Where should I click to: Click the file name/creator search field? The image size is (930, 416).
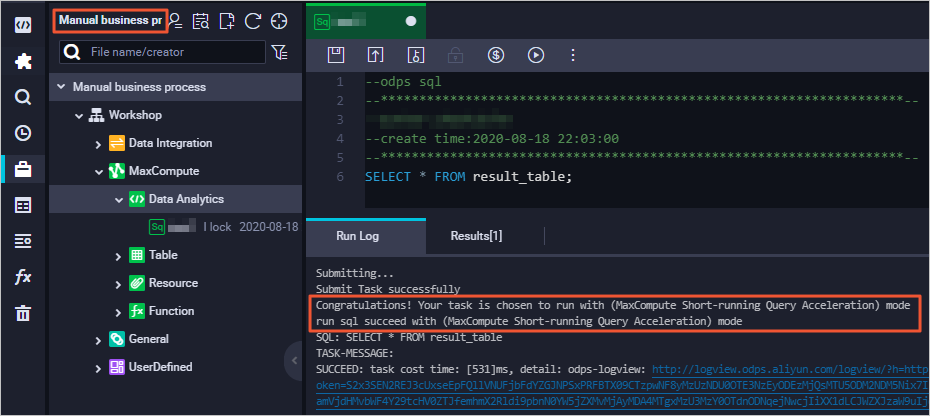coord(163,52)
